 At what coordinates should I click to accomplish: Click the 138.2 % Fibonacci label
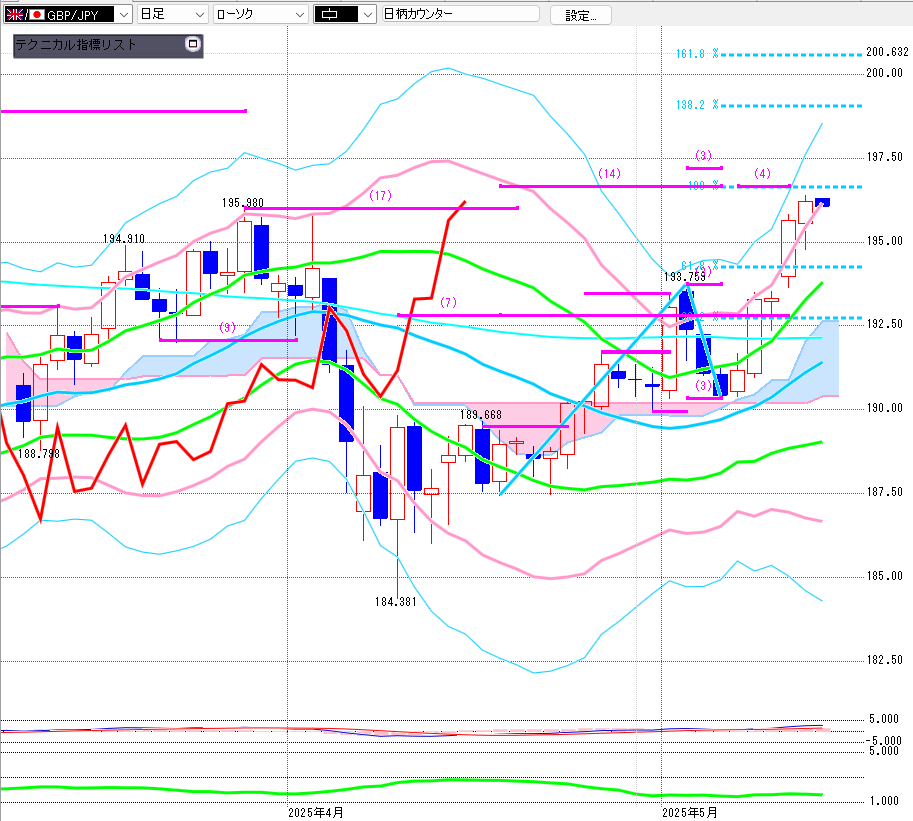pos(697,105)
